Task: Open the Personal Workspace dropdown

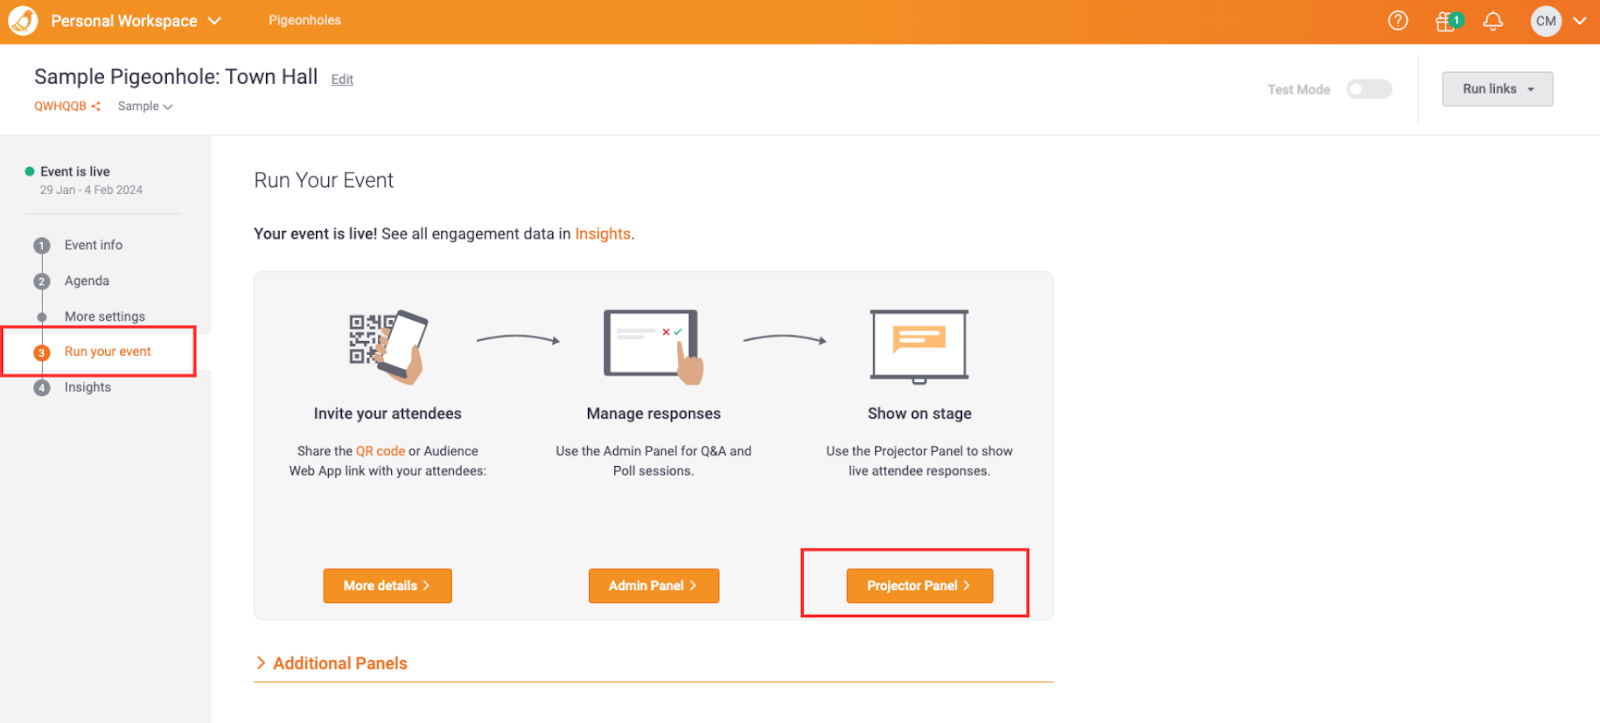Action: (x=135, y=21)
